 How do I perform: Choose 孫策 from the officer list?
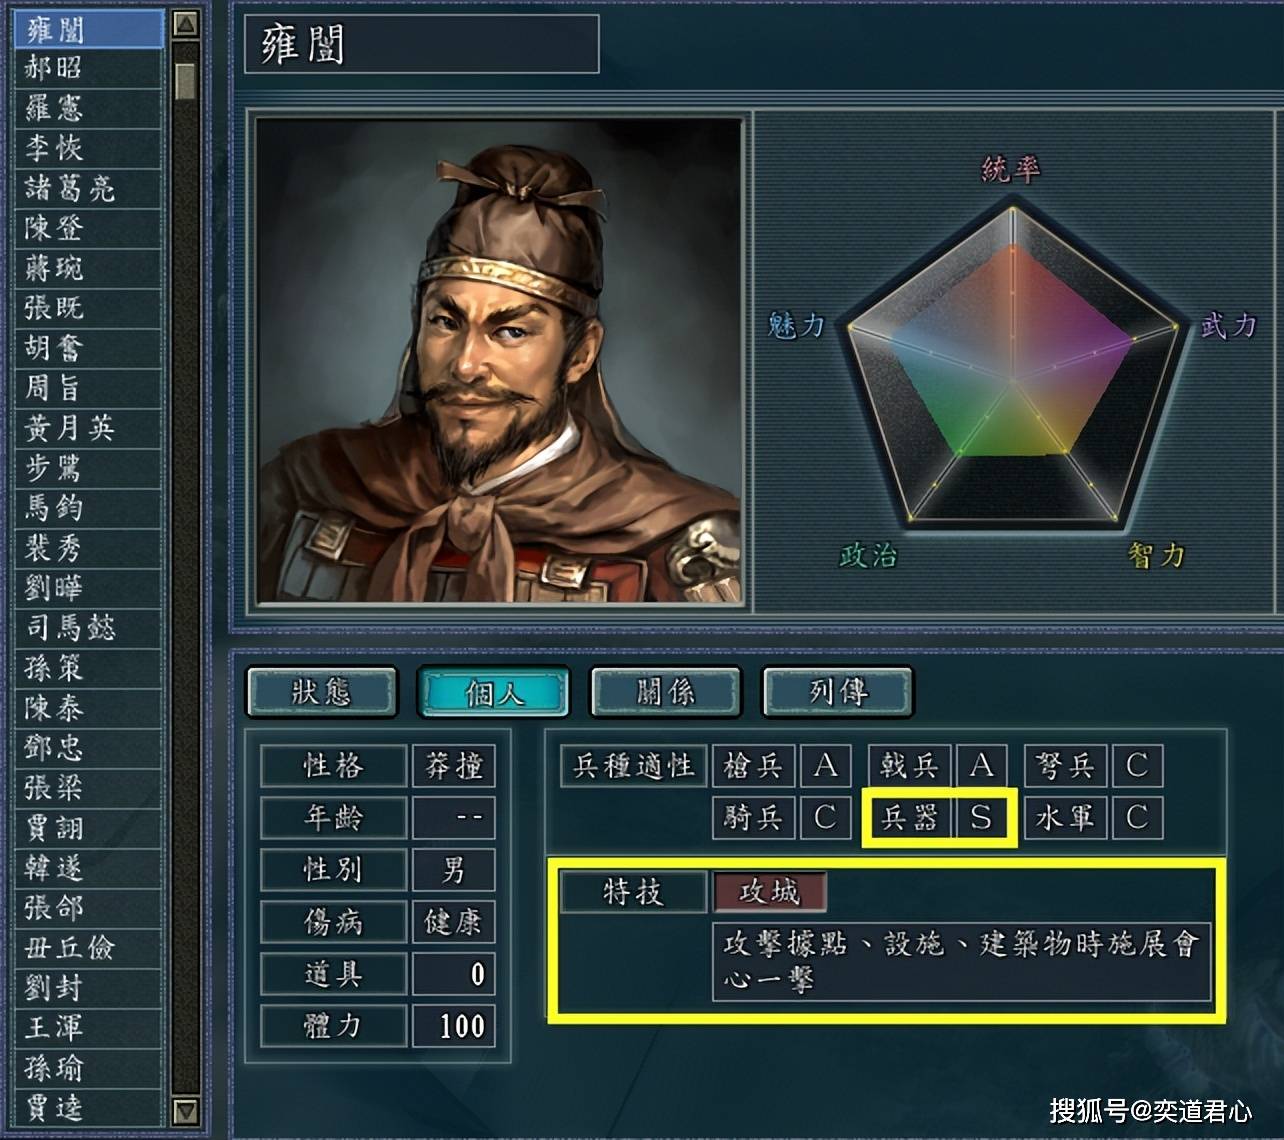coord(88,668)
